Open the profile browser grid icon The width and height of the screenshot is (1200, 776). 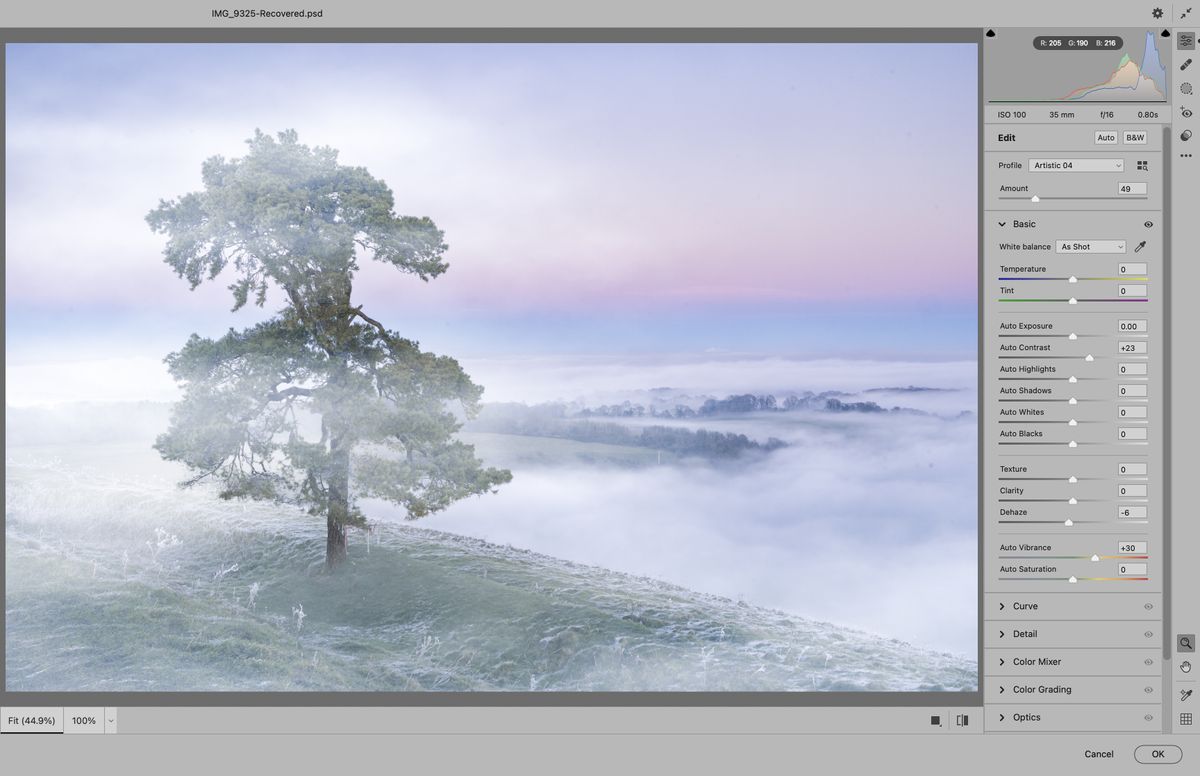(x=1143, y=164)
